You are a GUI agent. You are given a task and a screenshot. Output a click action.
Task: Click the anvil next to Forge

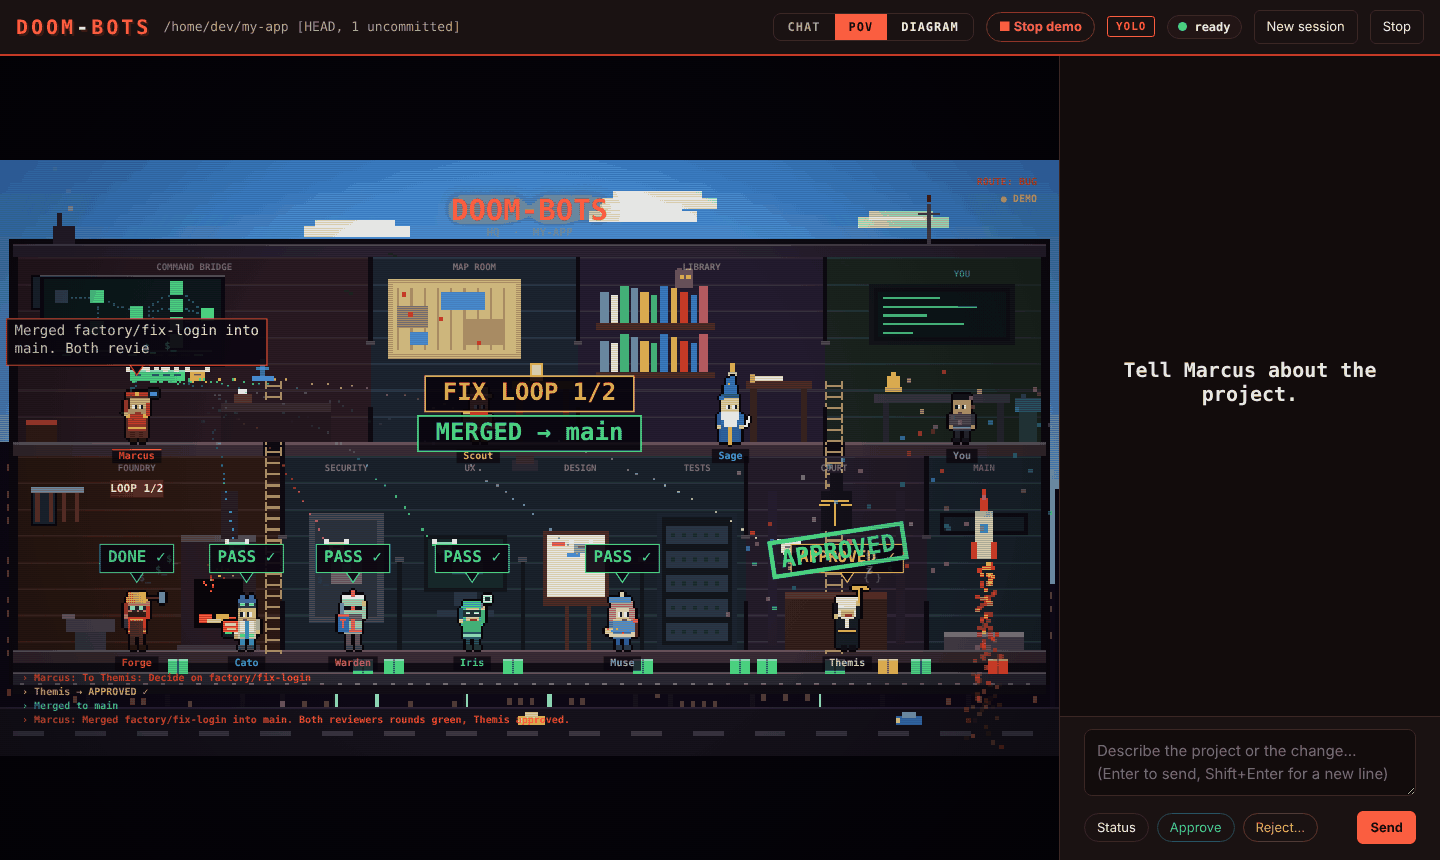tap(91, 633)
